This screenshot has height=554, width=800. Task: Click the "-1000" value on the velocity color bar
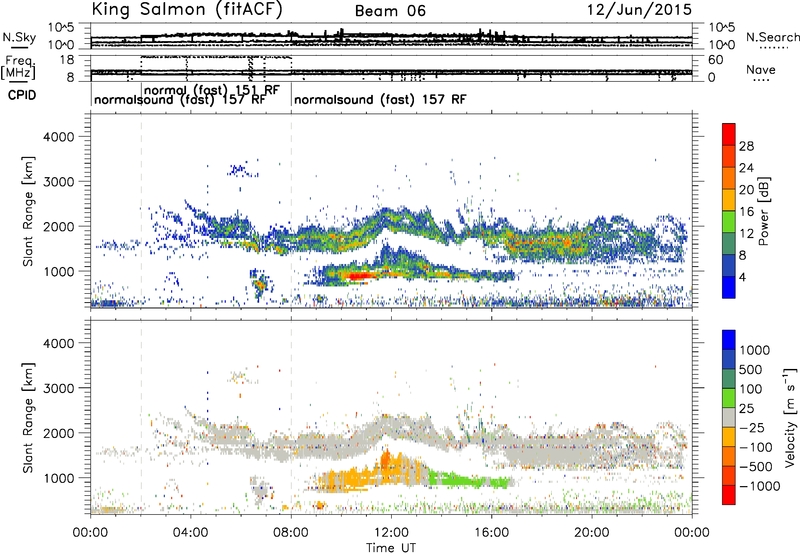click(760, 486)
